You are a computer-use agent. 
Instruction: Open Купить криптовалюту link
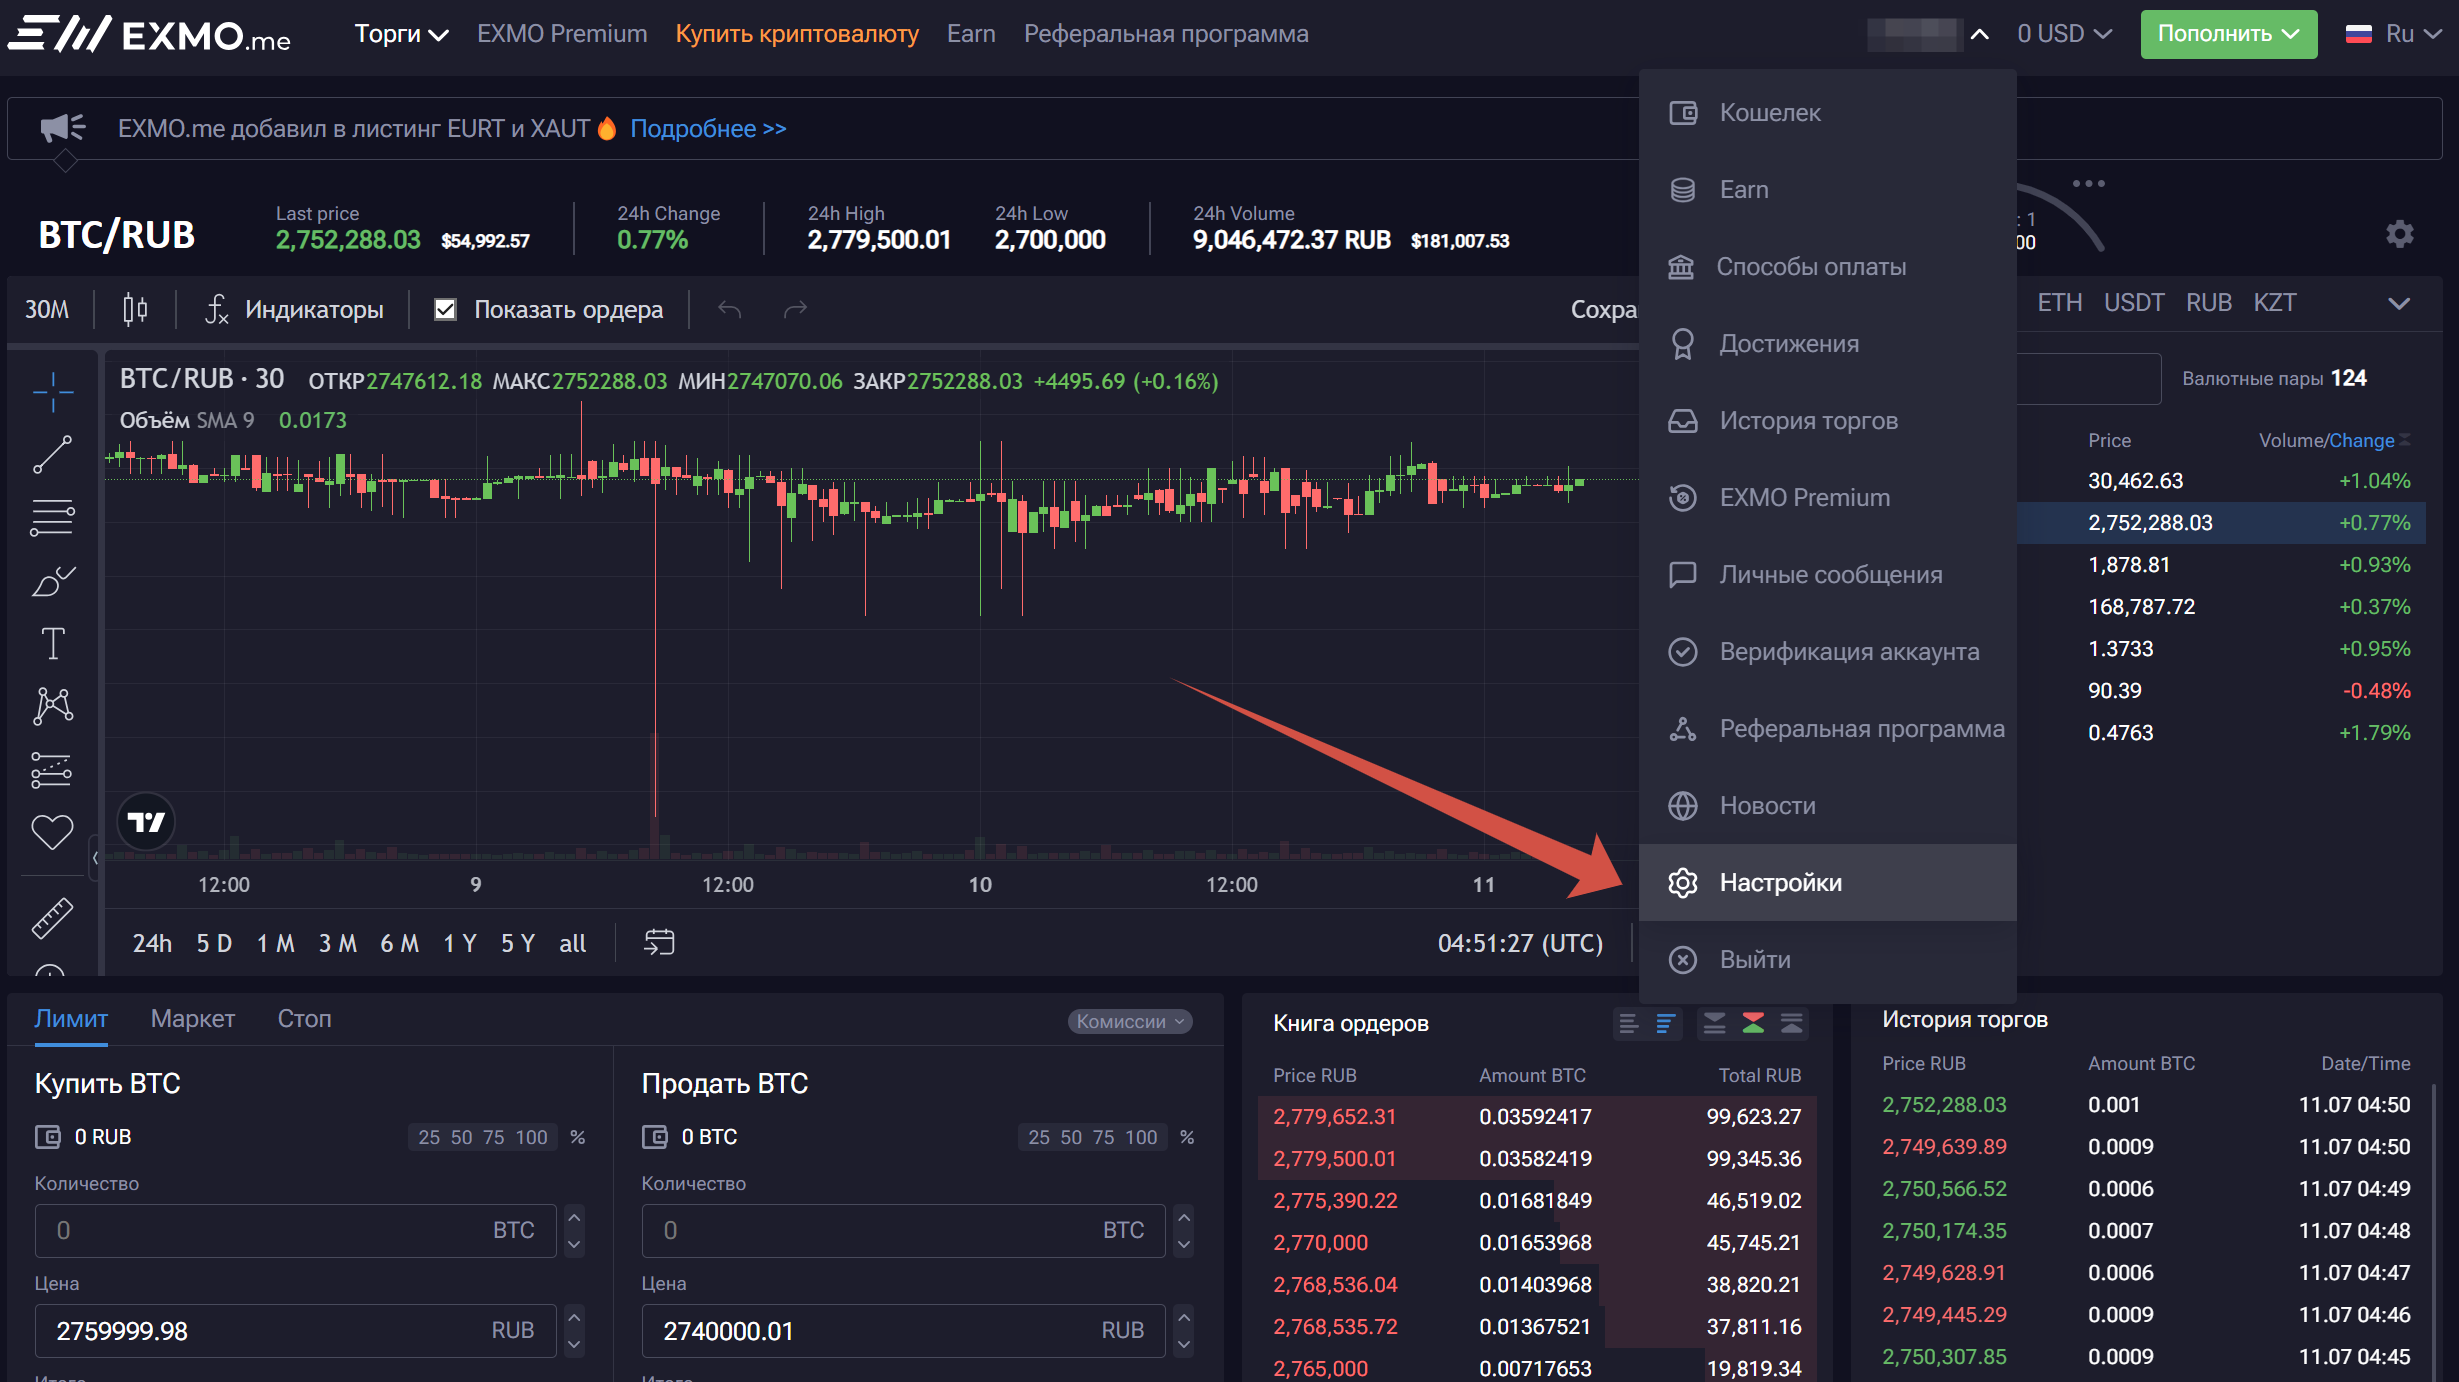coord(796,34)
